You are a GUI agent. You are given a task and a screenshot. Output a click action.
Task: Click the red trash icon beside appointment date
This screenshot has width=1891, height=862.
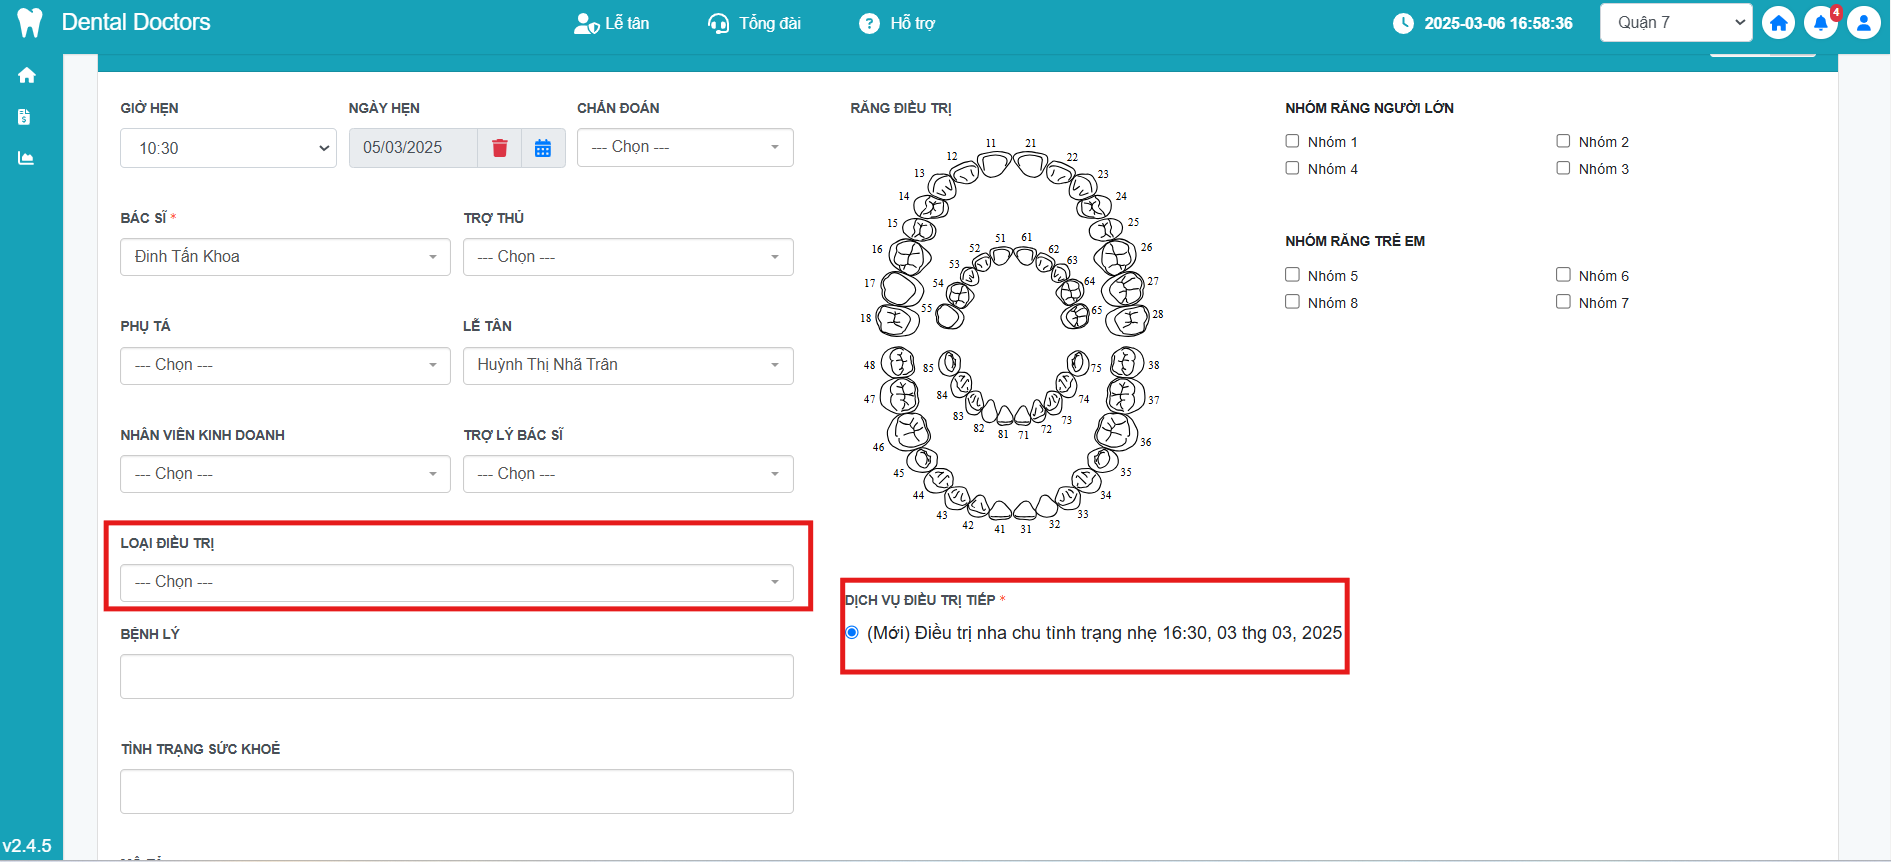coord(500,148)
